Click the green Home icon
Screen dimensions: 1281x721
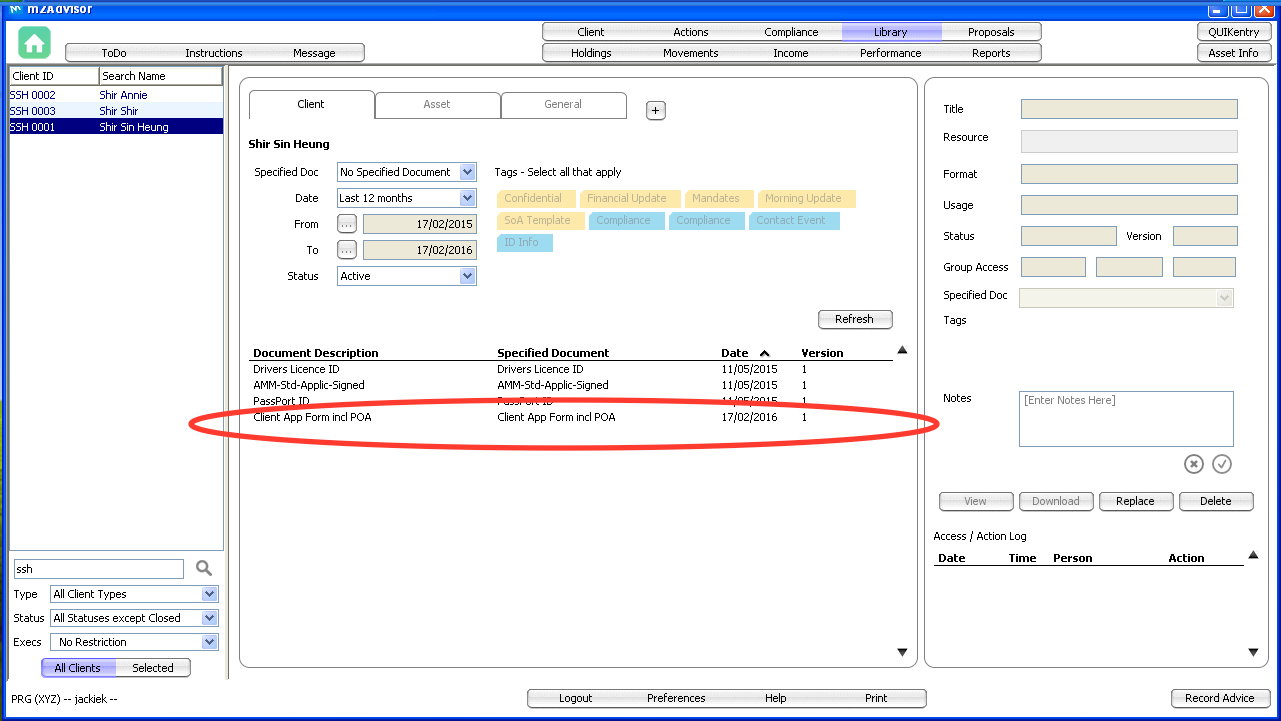[34, 43]
